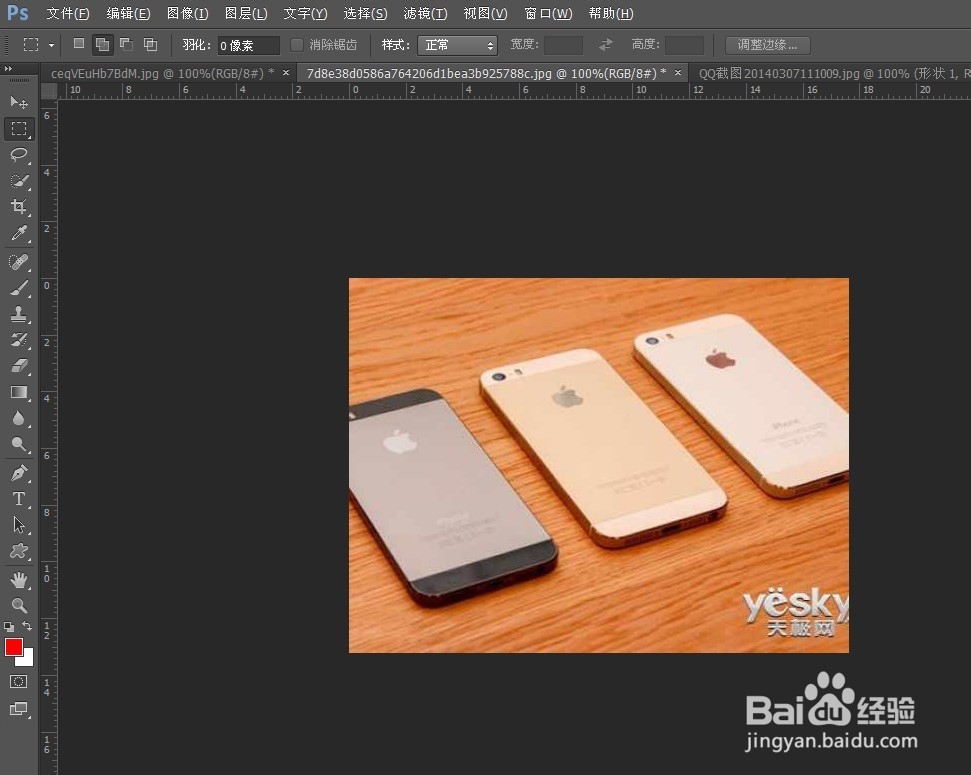Open the 滤镜(T) menu
This screenshot has width=971, height=775.
coord(425,13)
